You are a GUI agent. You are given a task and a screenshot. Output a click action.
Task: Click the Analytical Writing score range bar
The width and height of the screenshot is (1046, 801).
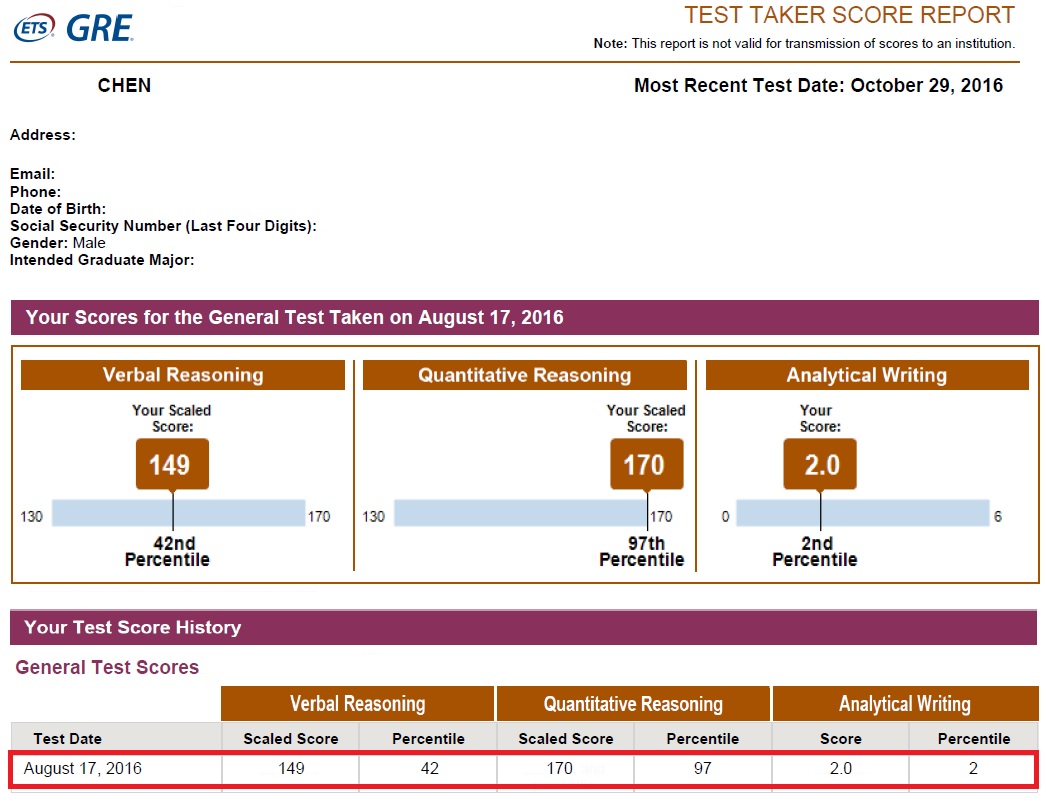coord(863,513)
